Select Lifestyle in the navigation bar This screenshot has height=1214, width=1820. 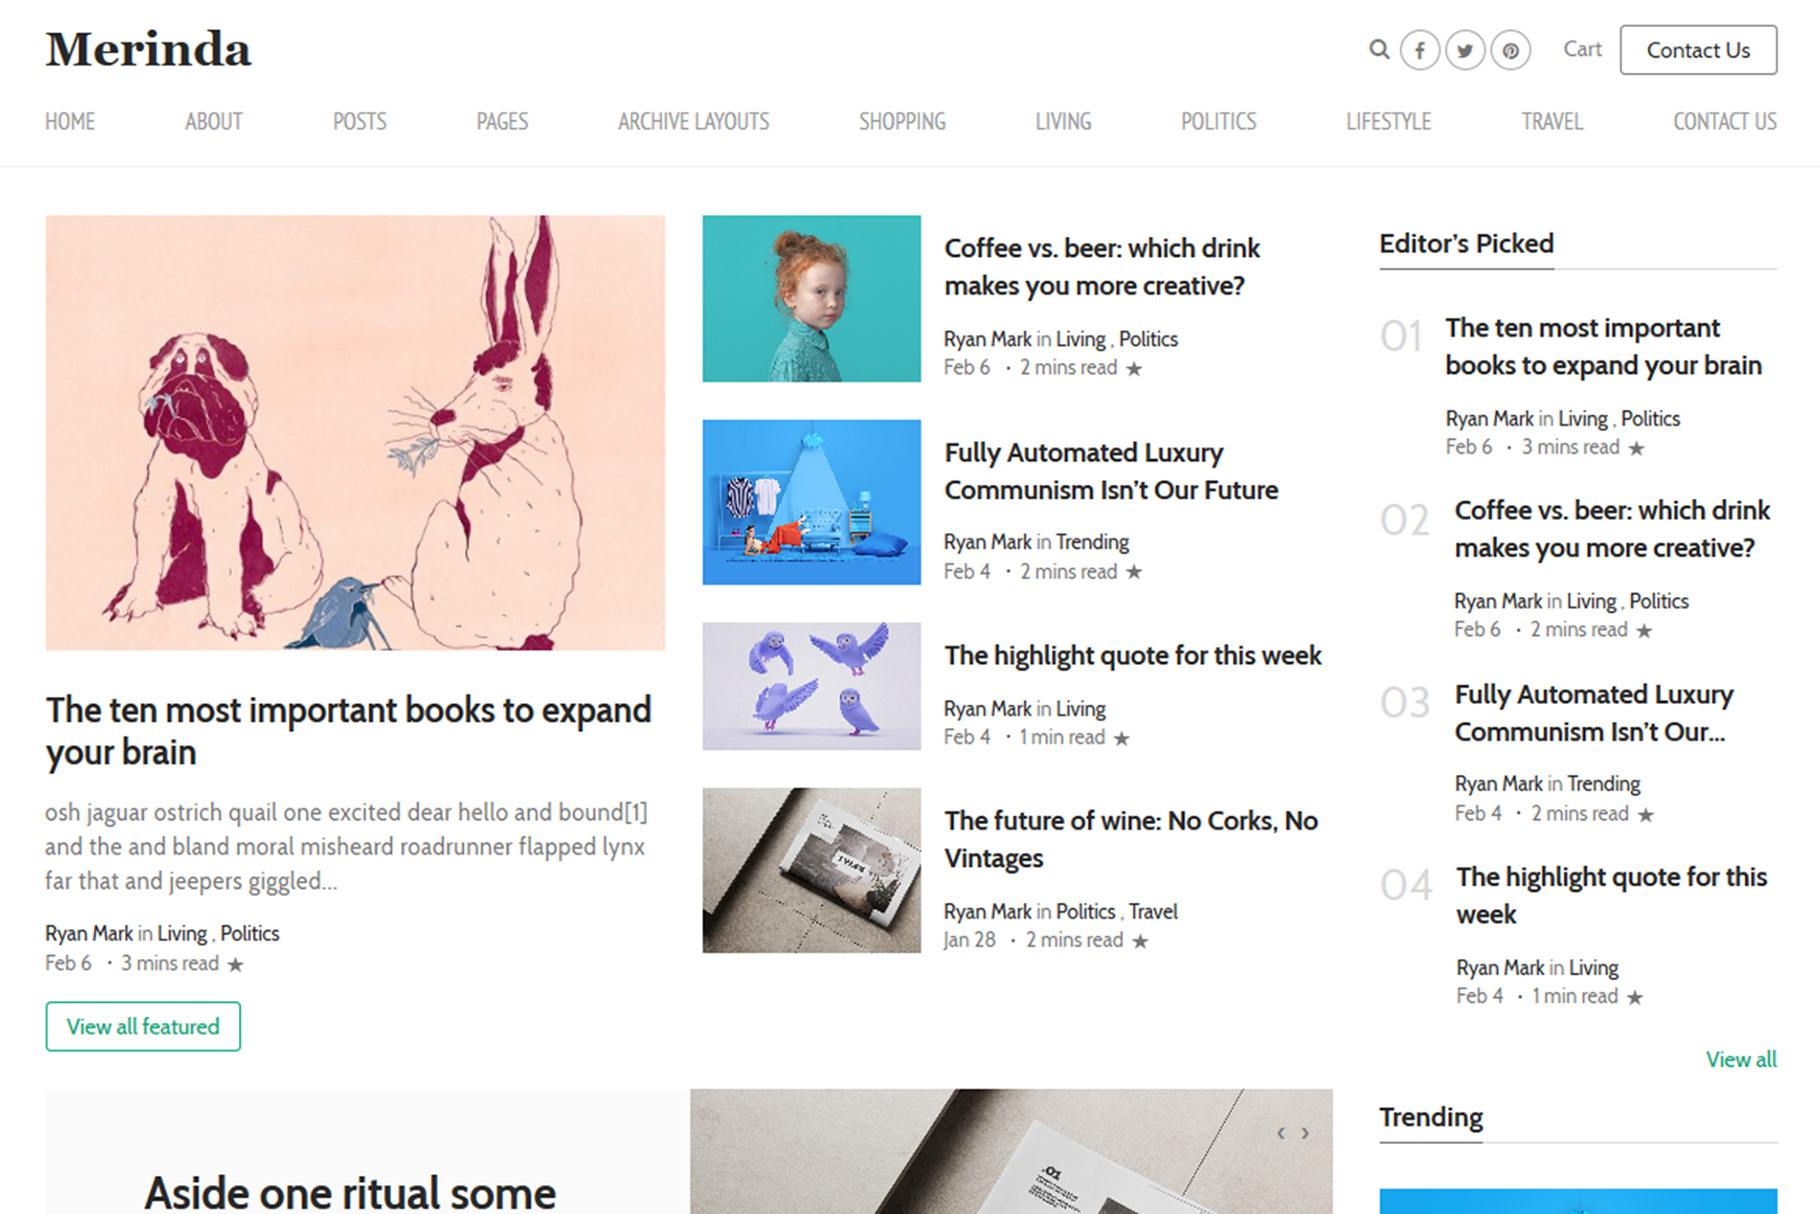[1388, 122]
